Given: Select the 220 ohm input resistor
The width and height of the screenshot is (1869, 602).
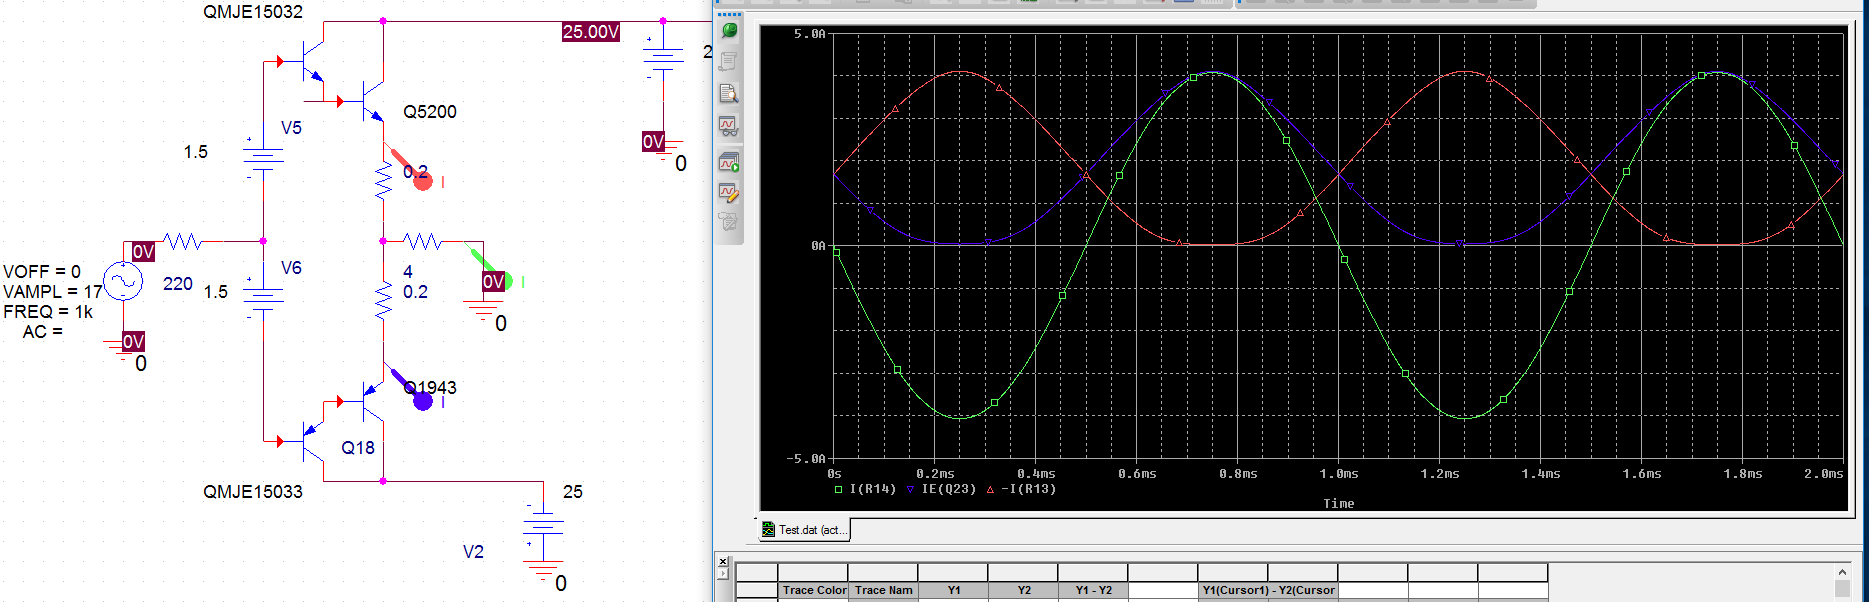Looking at the screenshot, I should [183, 241].
